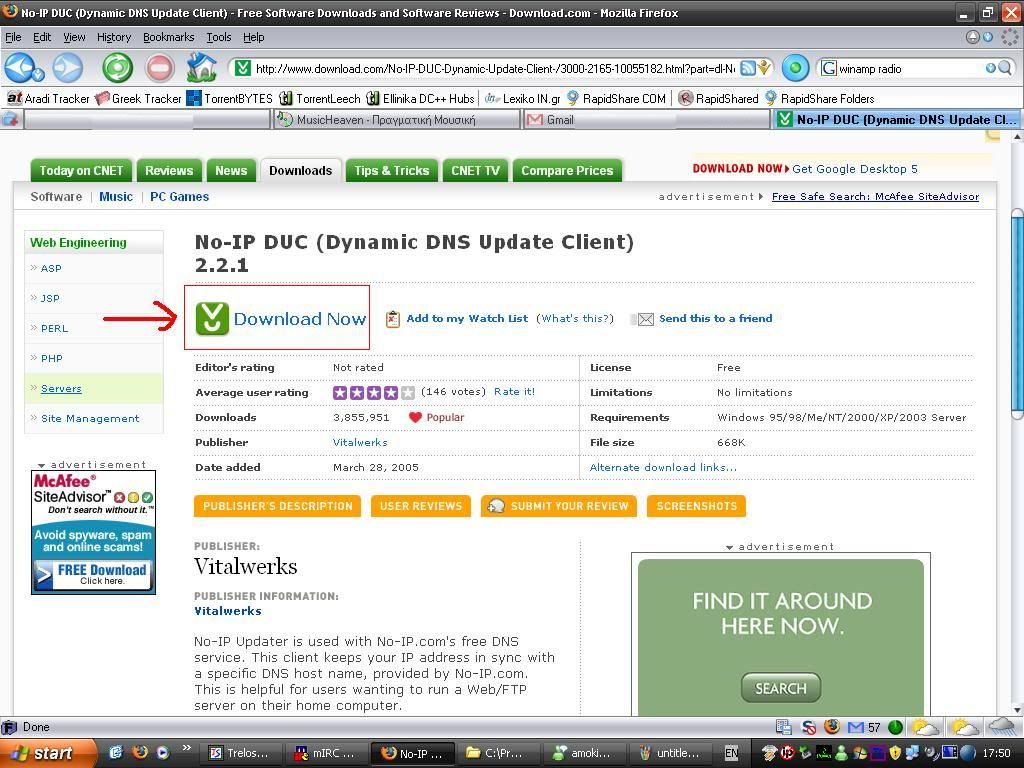
Task: Click the Stop loading icon
Action: tap(159, 68)
